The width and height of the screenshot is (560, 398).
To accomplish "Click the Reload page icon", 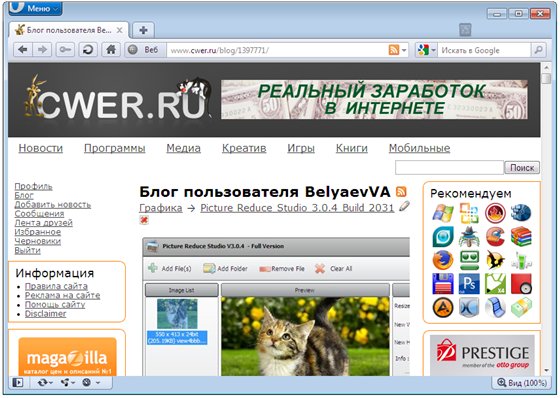I will [x=88, y=50].
